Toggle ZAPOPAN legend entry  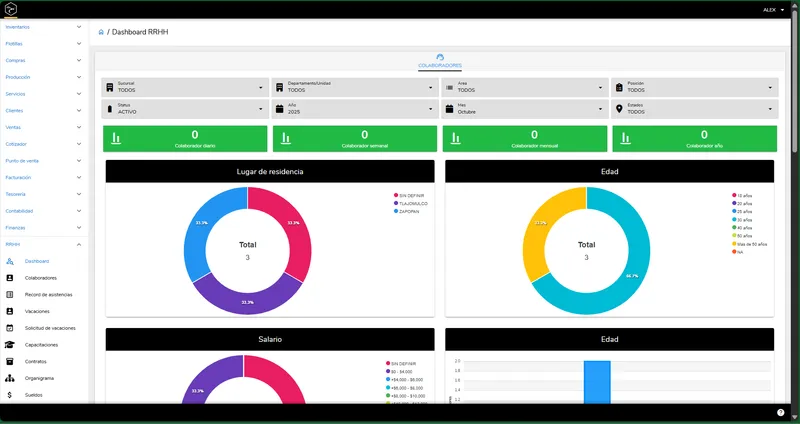[407, 211]
